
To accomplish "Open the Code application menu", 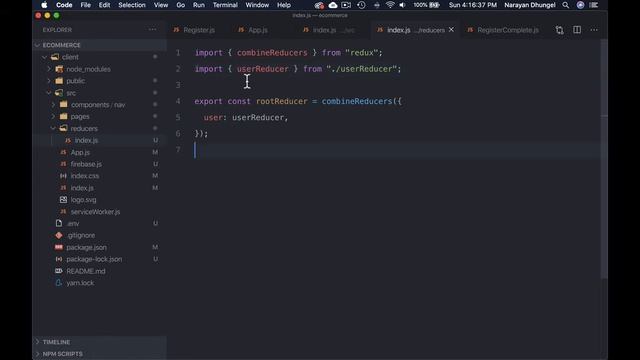I will [x=64, y=5].
